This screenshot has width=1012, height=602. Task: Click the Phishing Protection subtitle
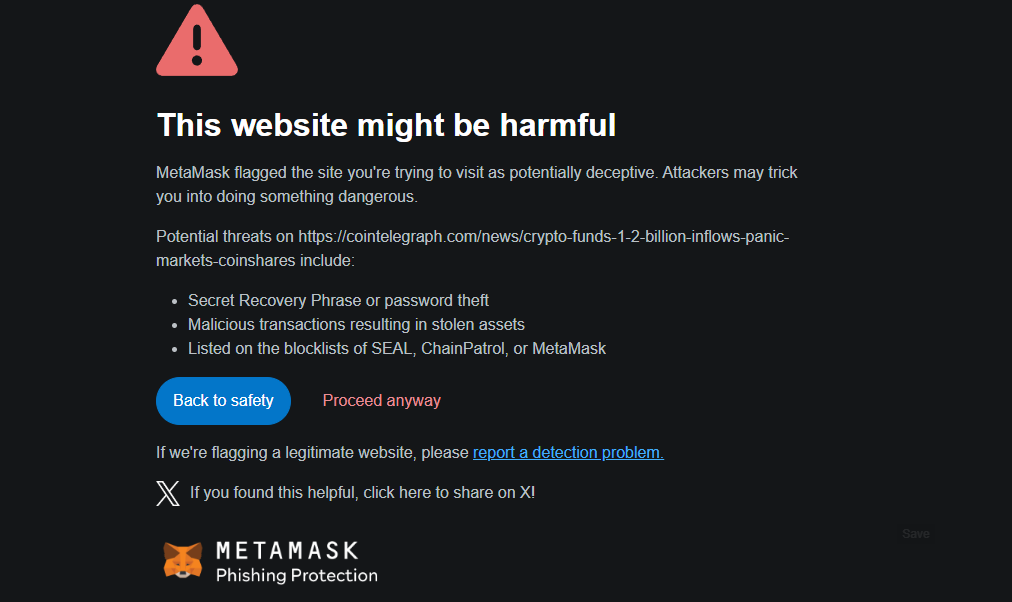pos(297,575)
